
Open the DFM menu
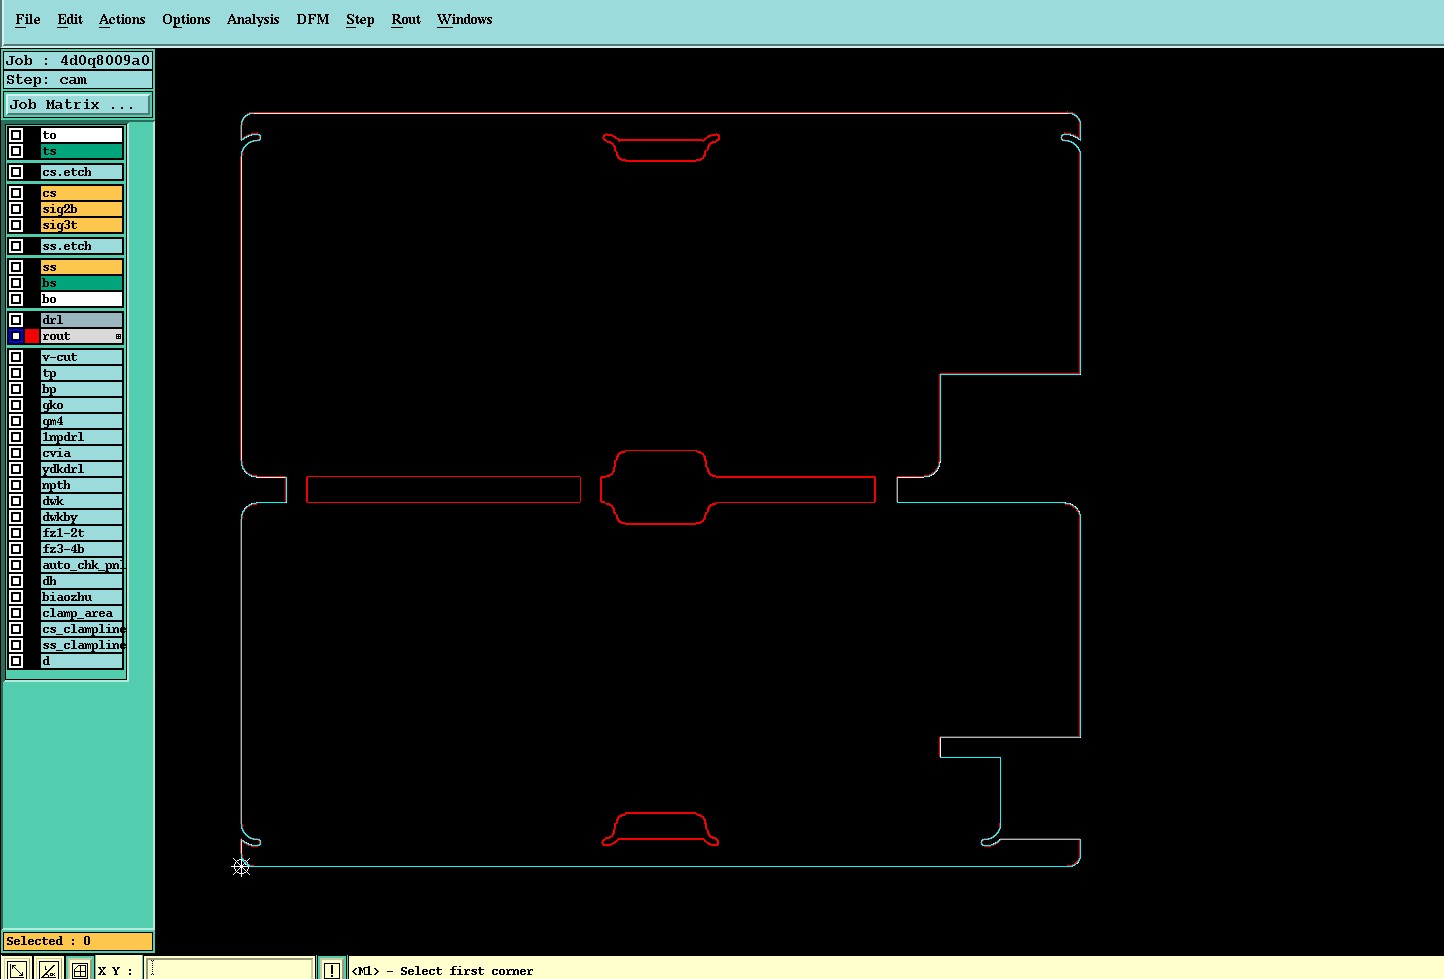point(313,19)
